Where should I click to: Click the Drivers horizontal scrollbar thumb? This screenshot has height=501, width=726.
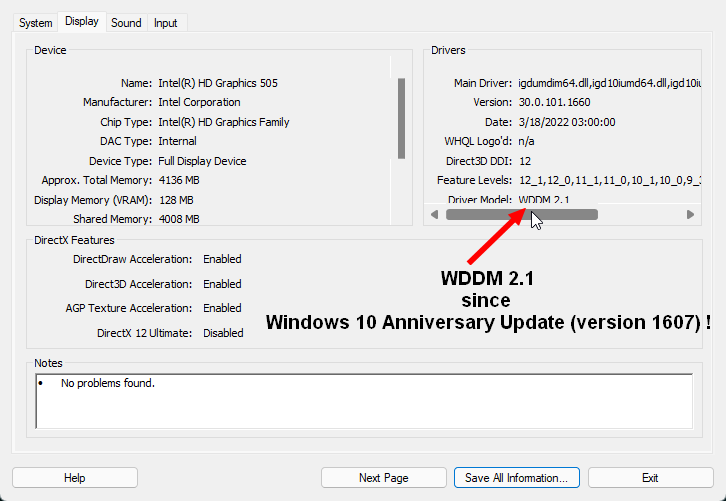click(522, 214)
